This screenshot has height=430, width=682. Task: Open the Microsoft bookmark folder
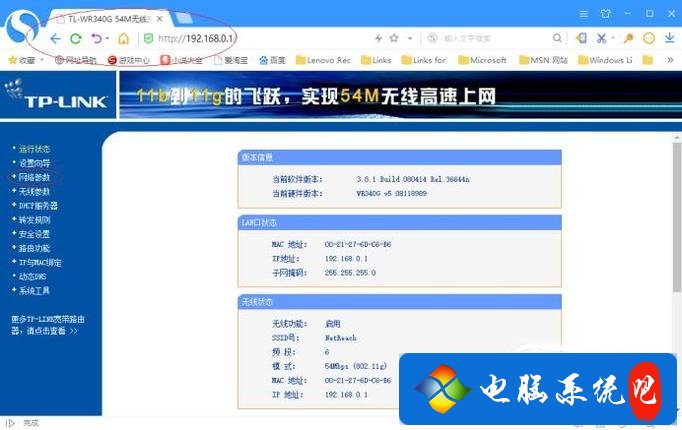click(x=483, y=60)
